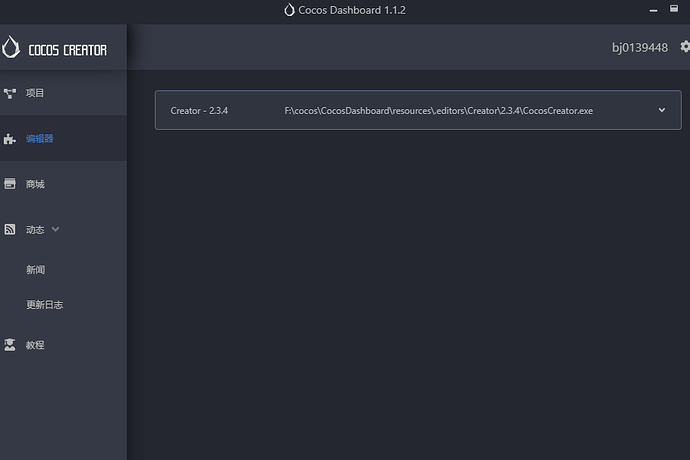Click the 商城 (Store) icon
690x460 pixels.
coord(10,184)
